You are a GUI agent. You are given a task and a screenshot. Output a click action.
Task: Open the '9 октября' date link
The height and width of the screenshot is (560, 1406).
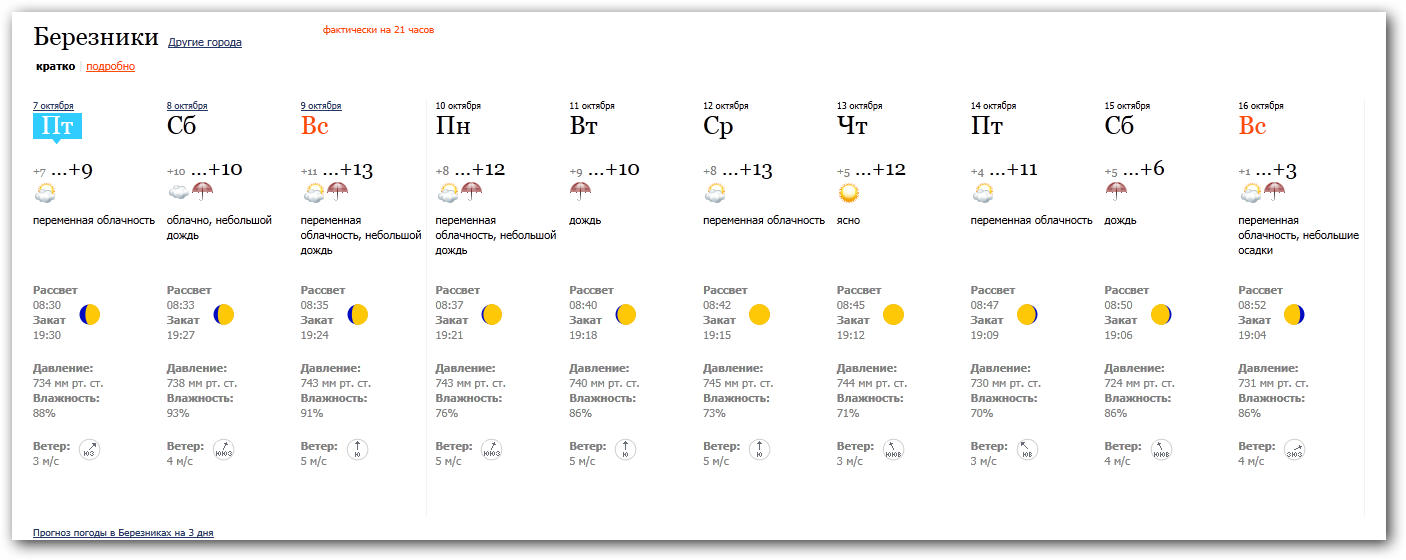321,106
